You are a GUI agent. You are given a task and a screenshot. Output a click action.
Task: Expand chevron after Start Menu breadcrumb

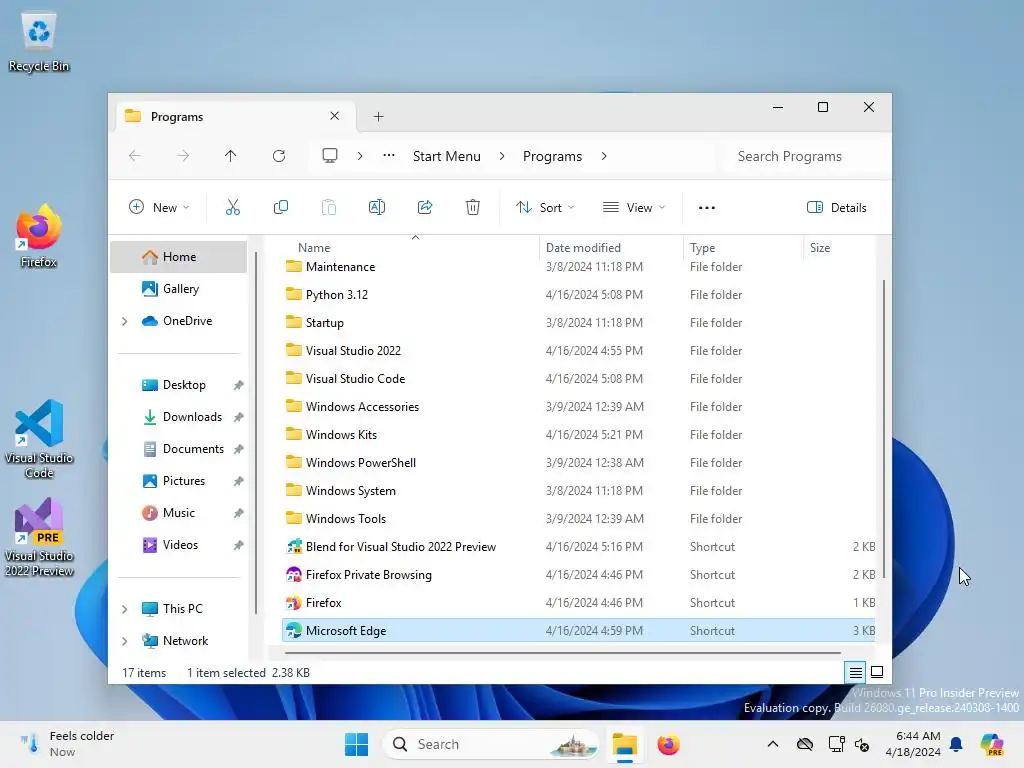[x=502, y=156]
